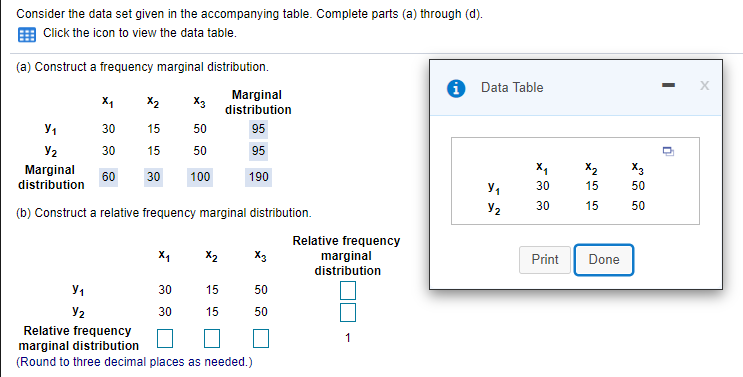Click 'Click the icon to view the data table' link
The width and height of the screenshot is (743, 377).
click(140, 33)
